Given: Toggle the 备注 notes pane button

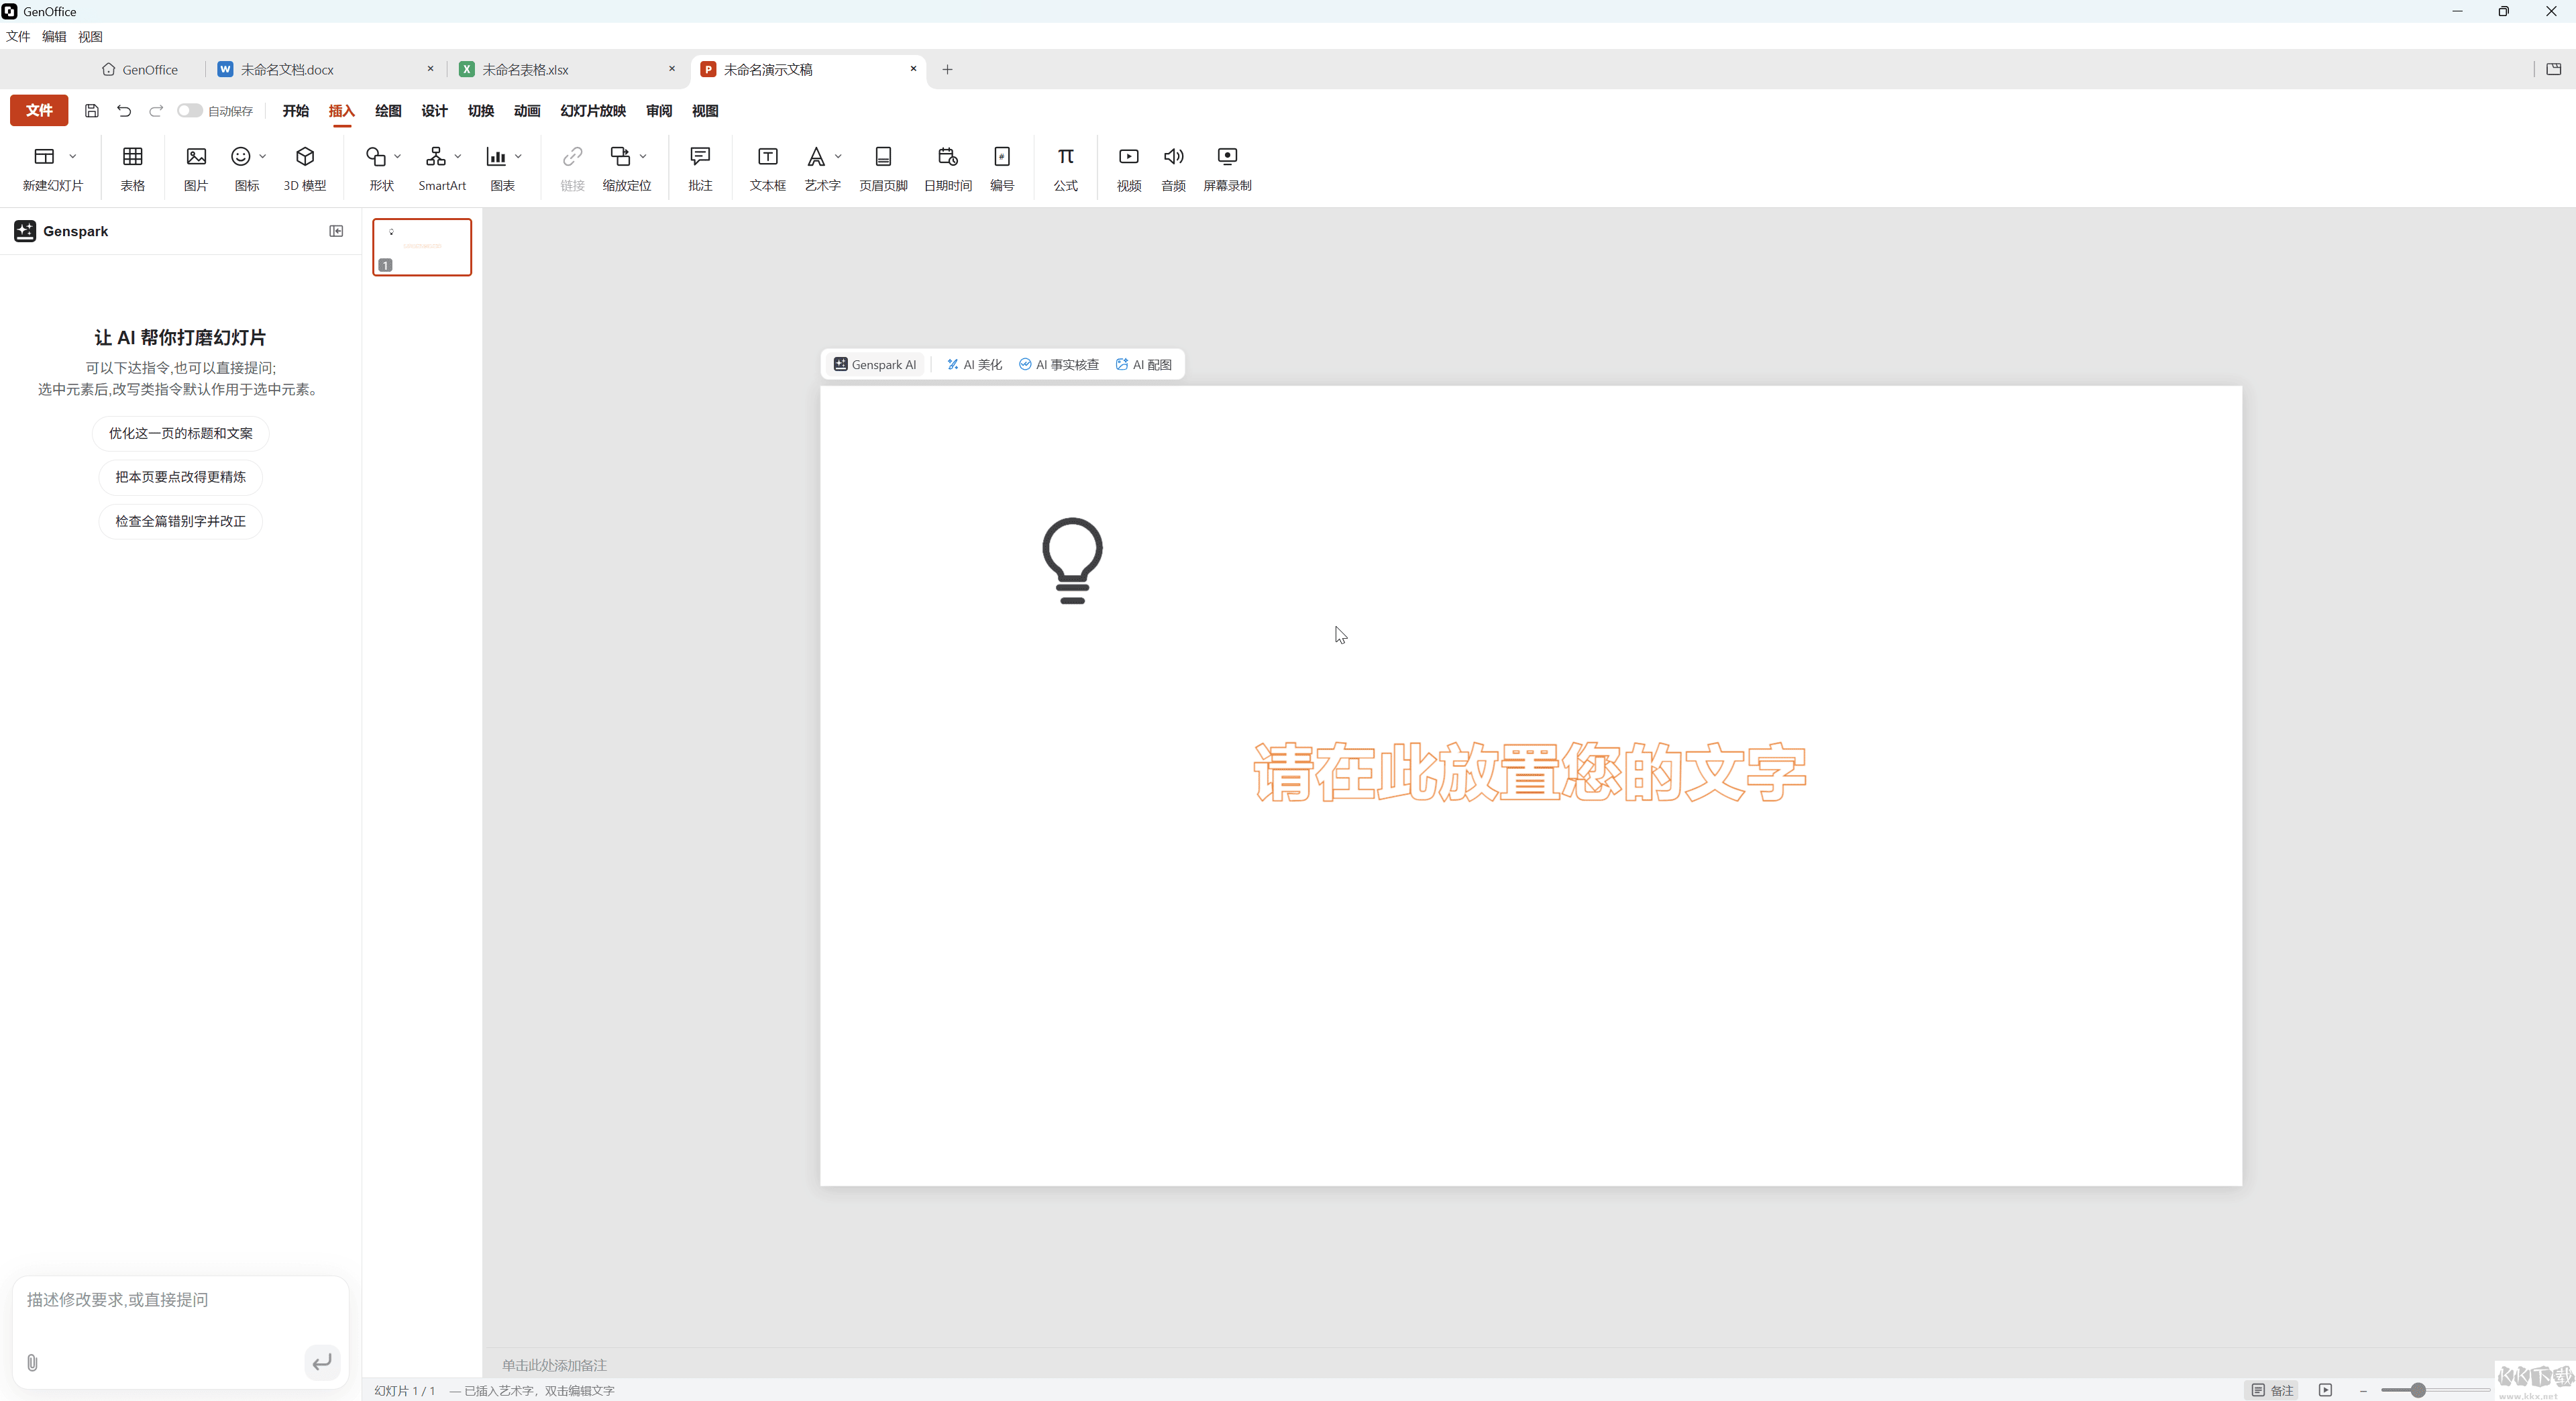Looking at the screenshot, I should 2272,1390.
